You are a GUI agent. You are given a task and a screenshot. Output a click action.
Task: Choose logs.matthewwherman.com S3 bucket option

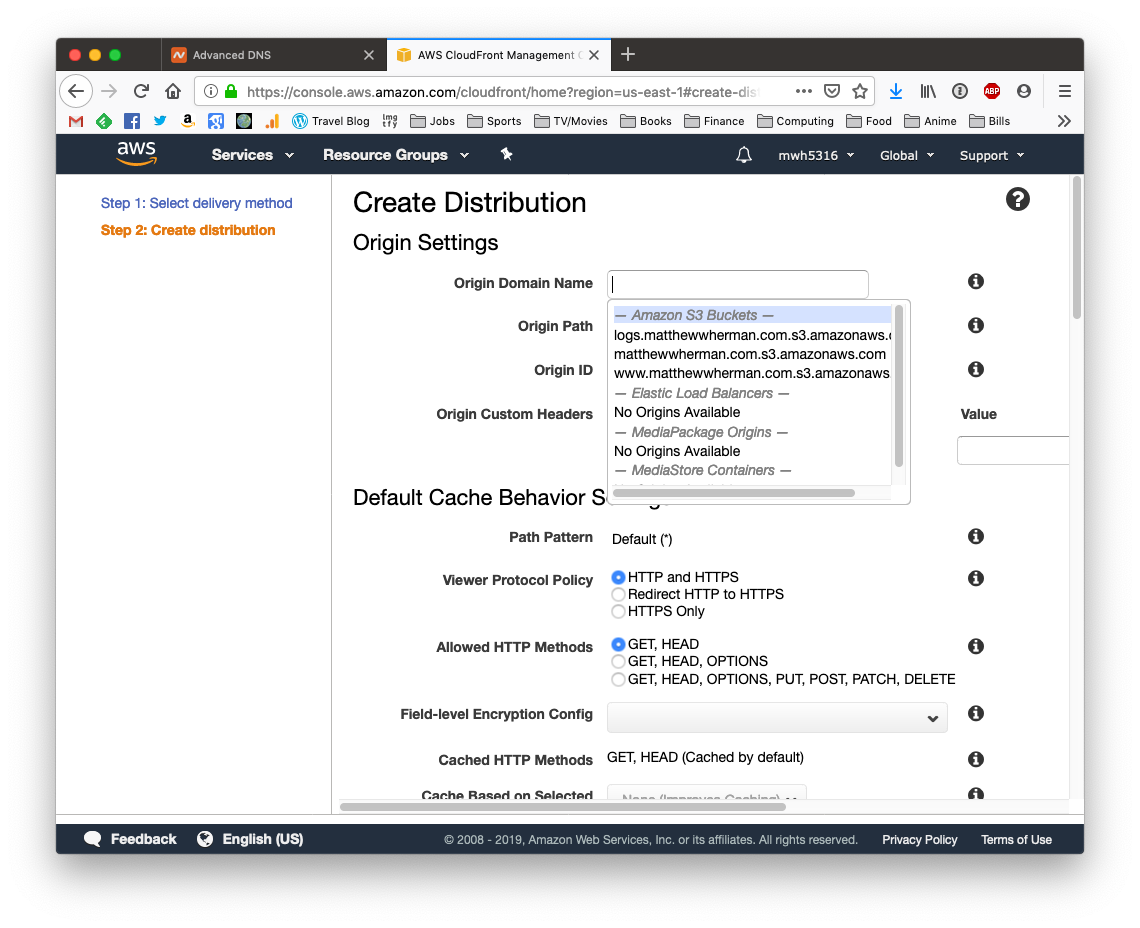pos(752,335)
